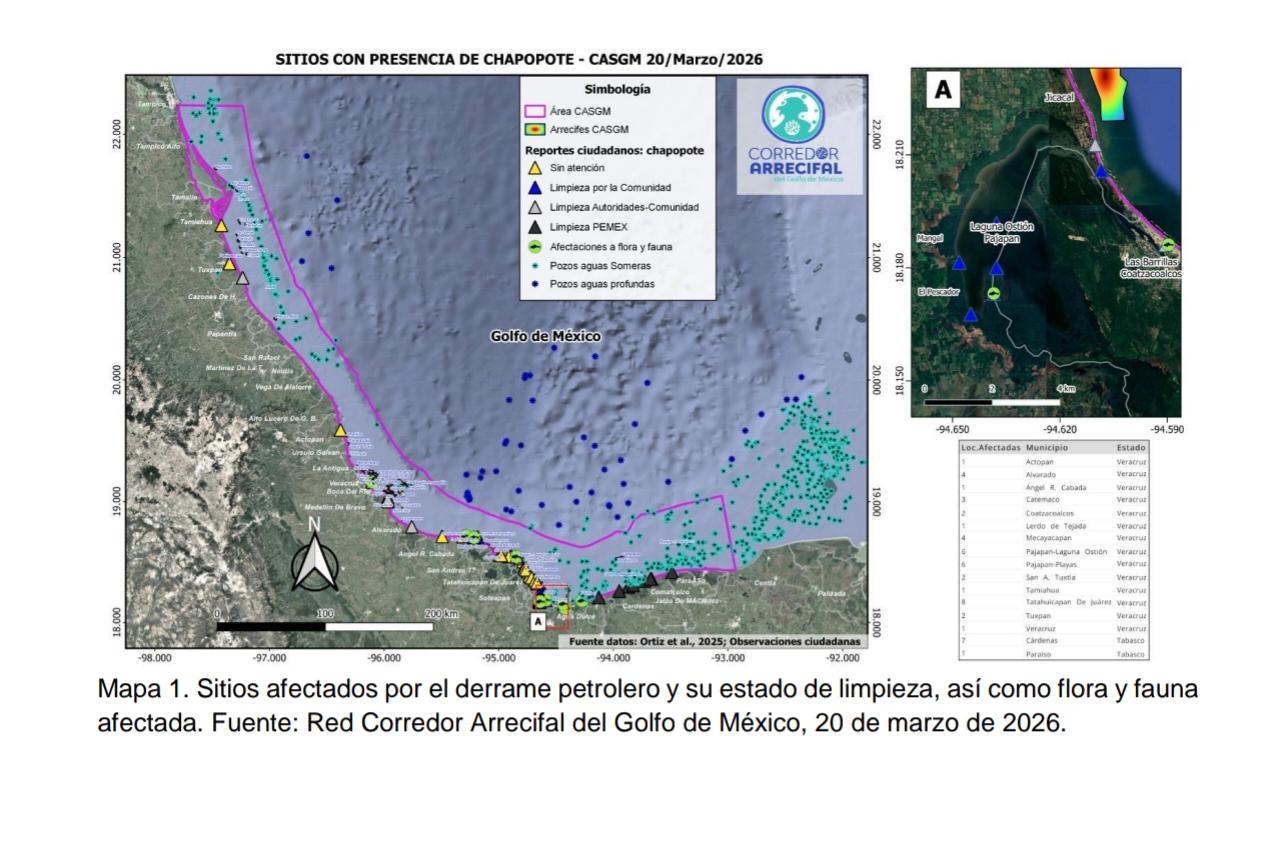The height and width of the screenshot is (859, 1264).
Task: Select the 'Estado' table column header
Action: (1131, 447)
